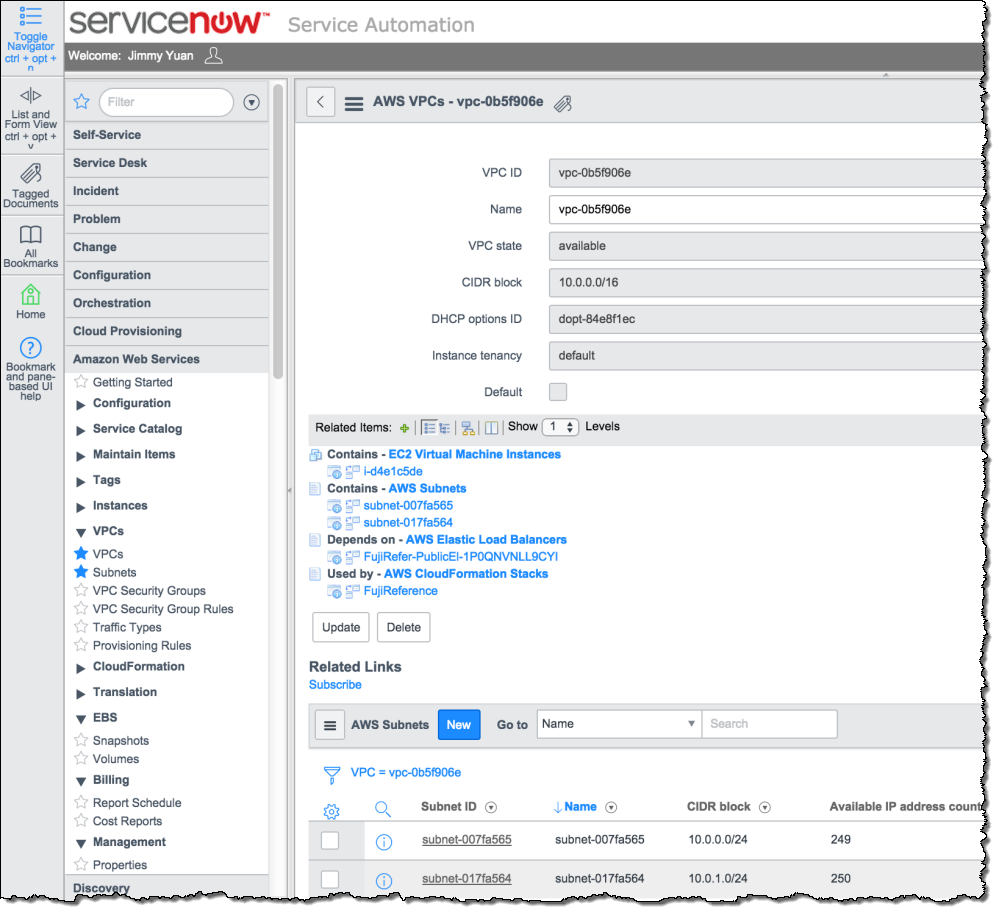Select the subnet-017fa564 row checkbox

point(330,879)
